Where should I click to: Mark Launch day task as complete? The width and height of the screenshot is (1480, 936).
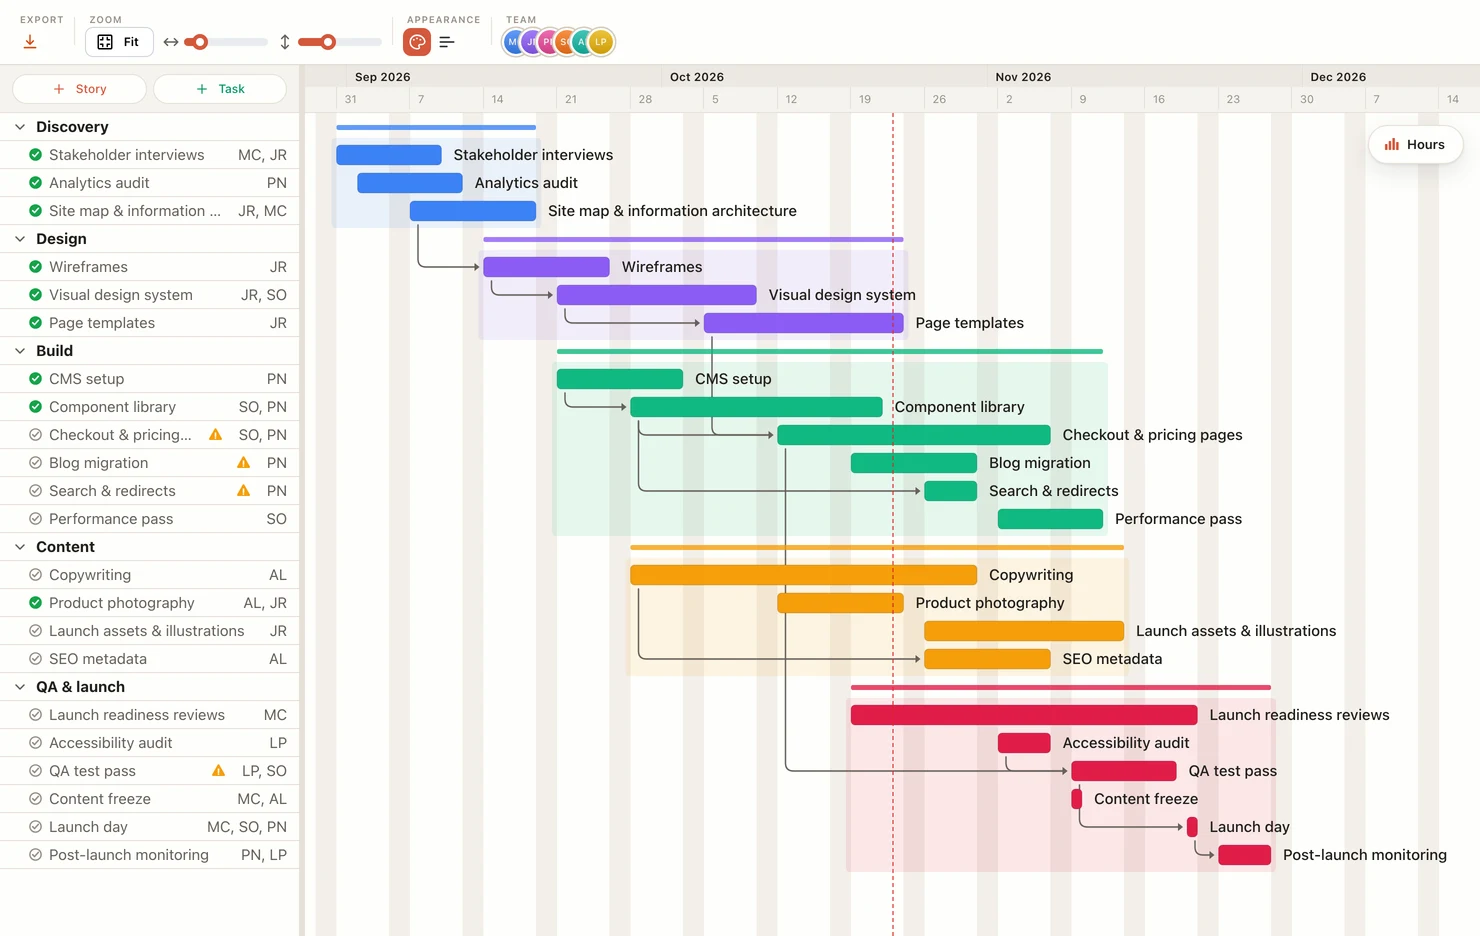pos(35,827)
